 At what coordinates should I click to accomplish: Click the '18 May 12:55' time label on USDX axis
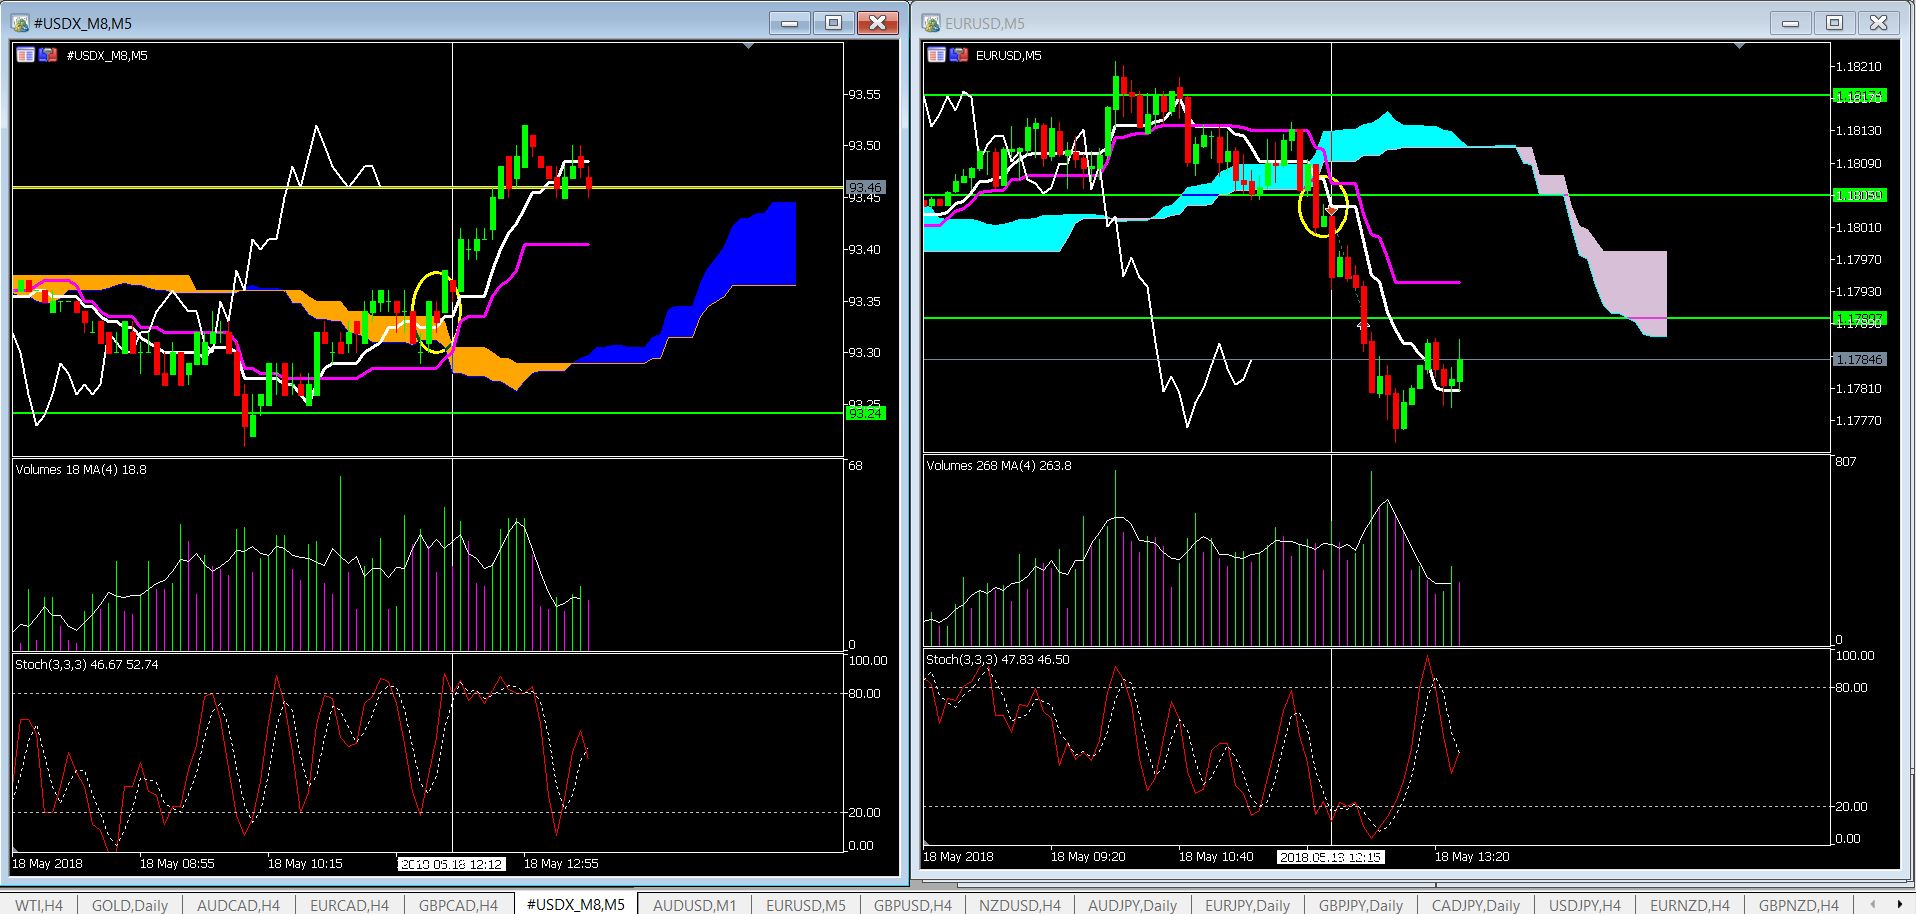click(561, 864)
